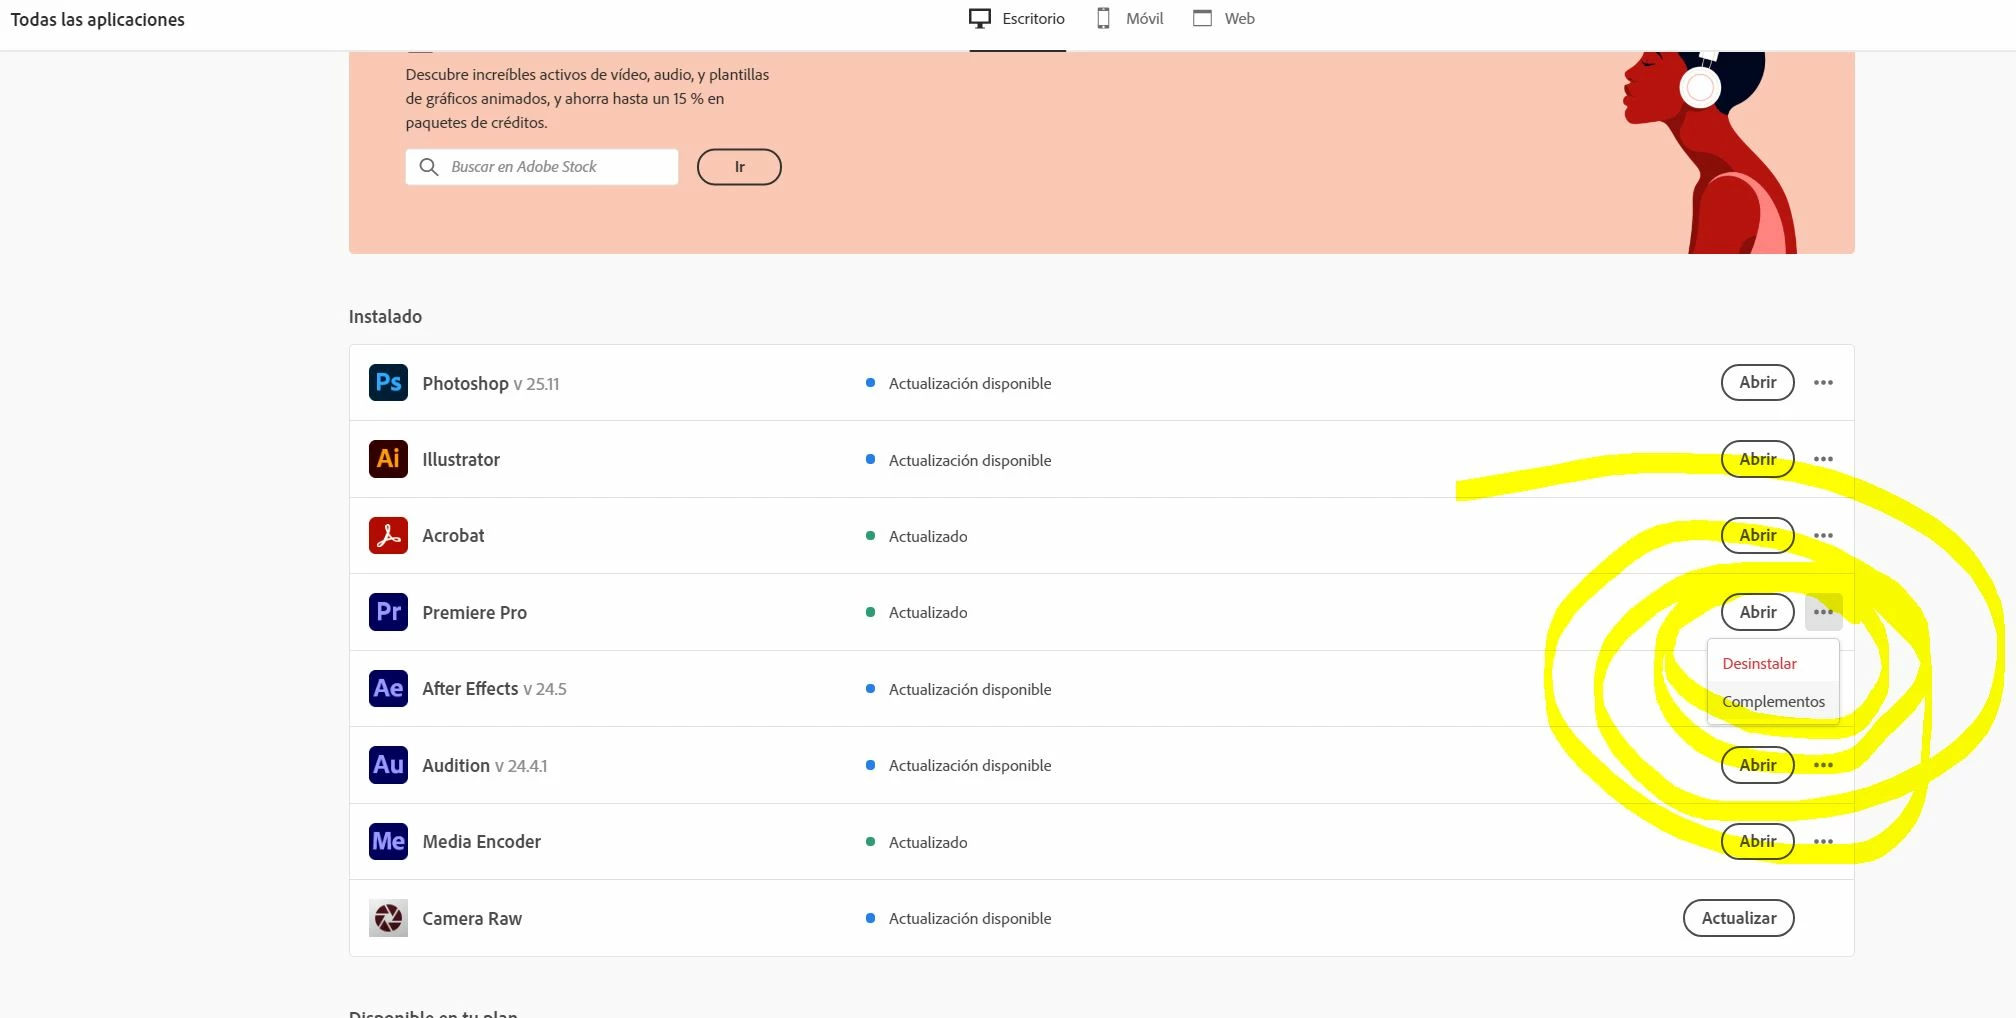Click the Illustrator name label

click(x=461, y=459)
